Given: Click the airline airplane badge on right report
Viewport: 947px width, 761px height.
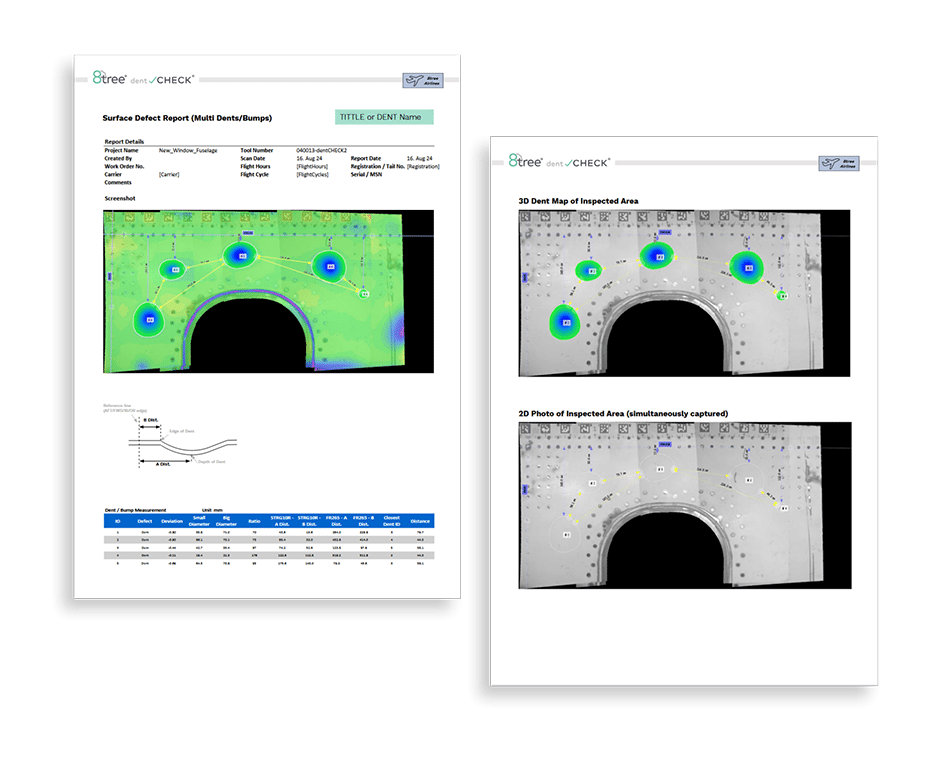Looking at the screenshot, I should (x=838, y=164).
